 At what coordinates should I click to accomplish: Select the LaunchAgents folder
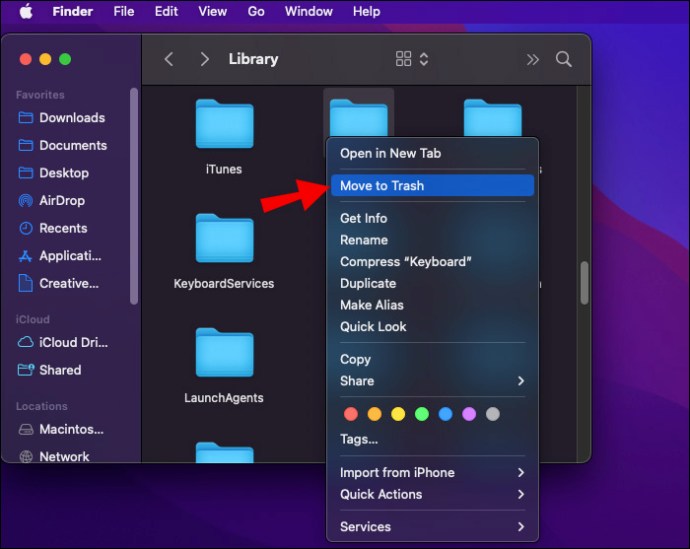[x=224, y=352]
